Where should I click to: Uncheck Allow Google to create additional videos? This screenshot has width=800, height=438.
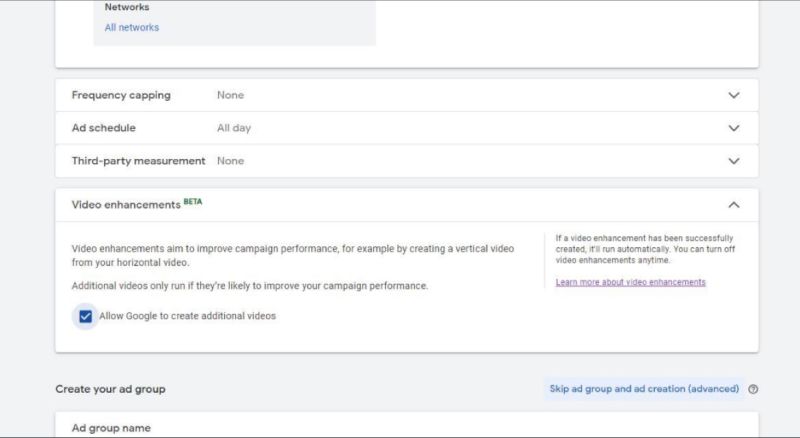tap(86, 316)
